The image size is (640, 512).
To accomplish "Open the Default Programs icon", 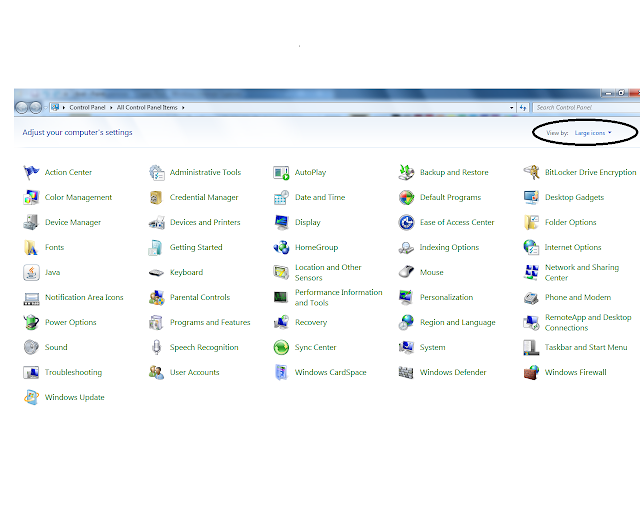I will click(x=406, y=198).
